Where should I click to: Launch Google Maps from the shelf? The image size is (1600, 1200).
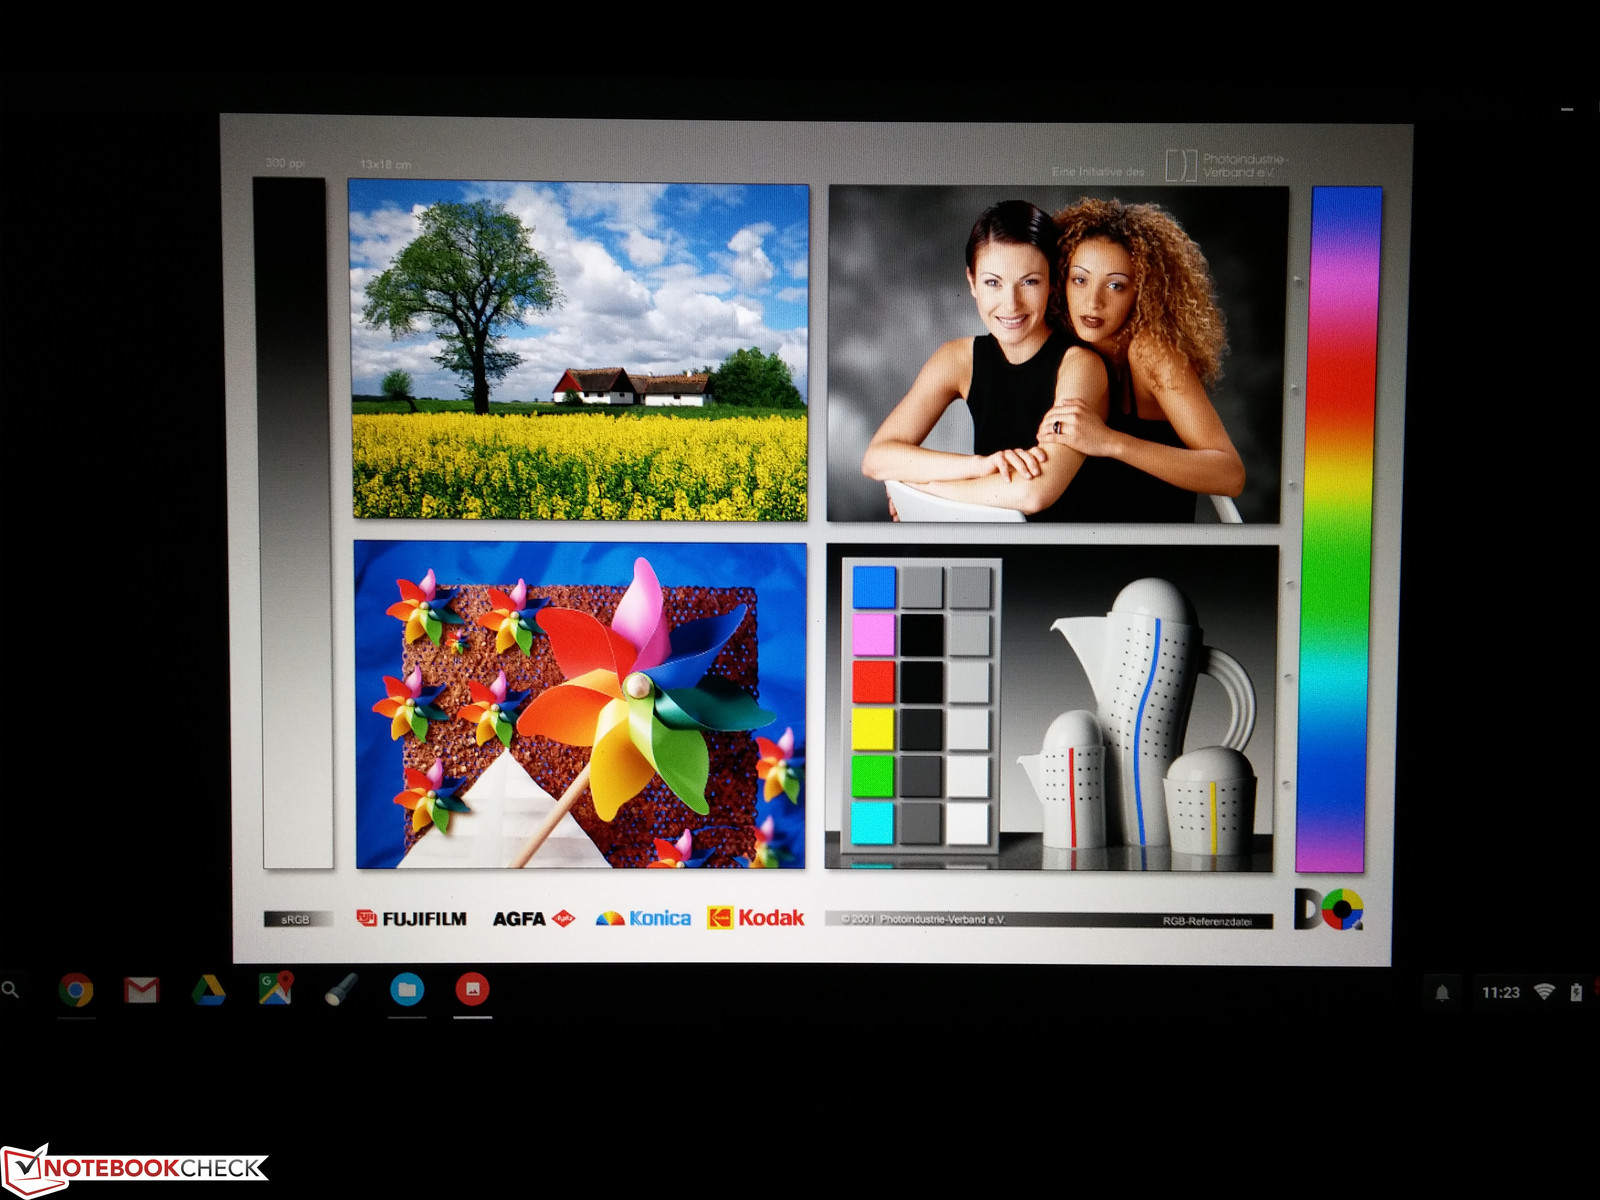pos(275,988)
